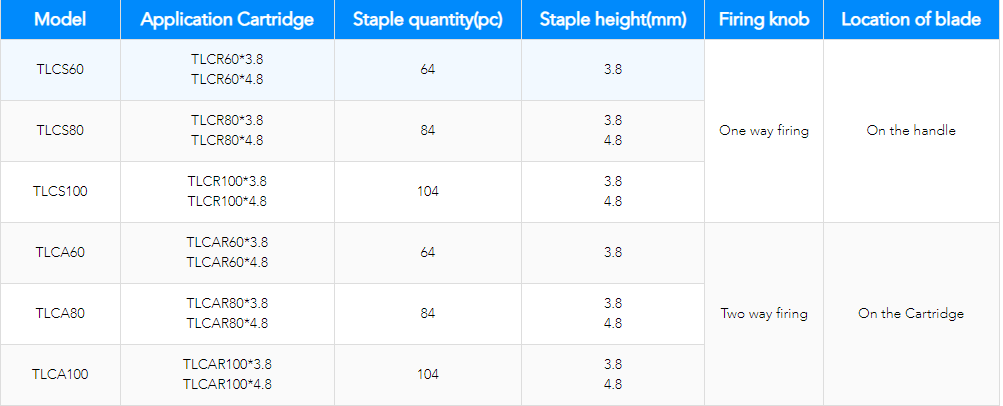The width and height of the screenshot is (1003, 406).
Task: Click the One way firing cell
Action: click(764, 130)
